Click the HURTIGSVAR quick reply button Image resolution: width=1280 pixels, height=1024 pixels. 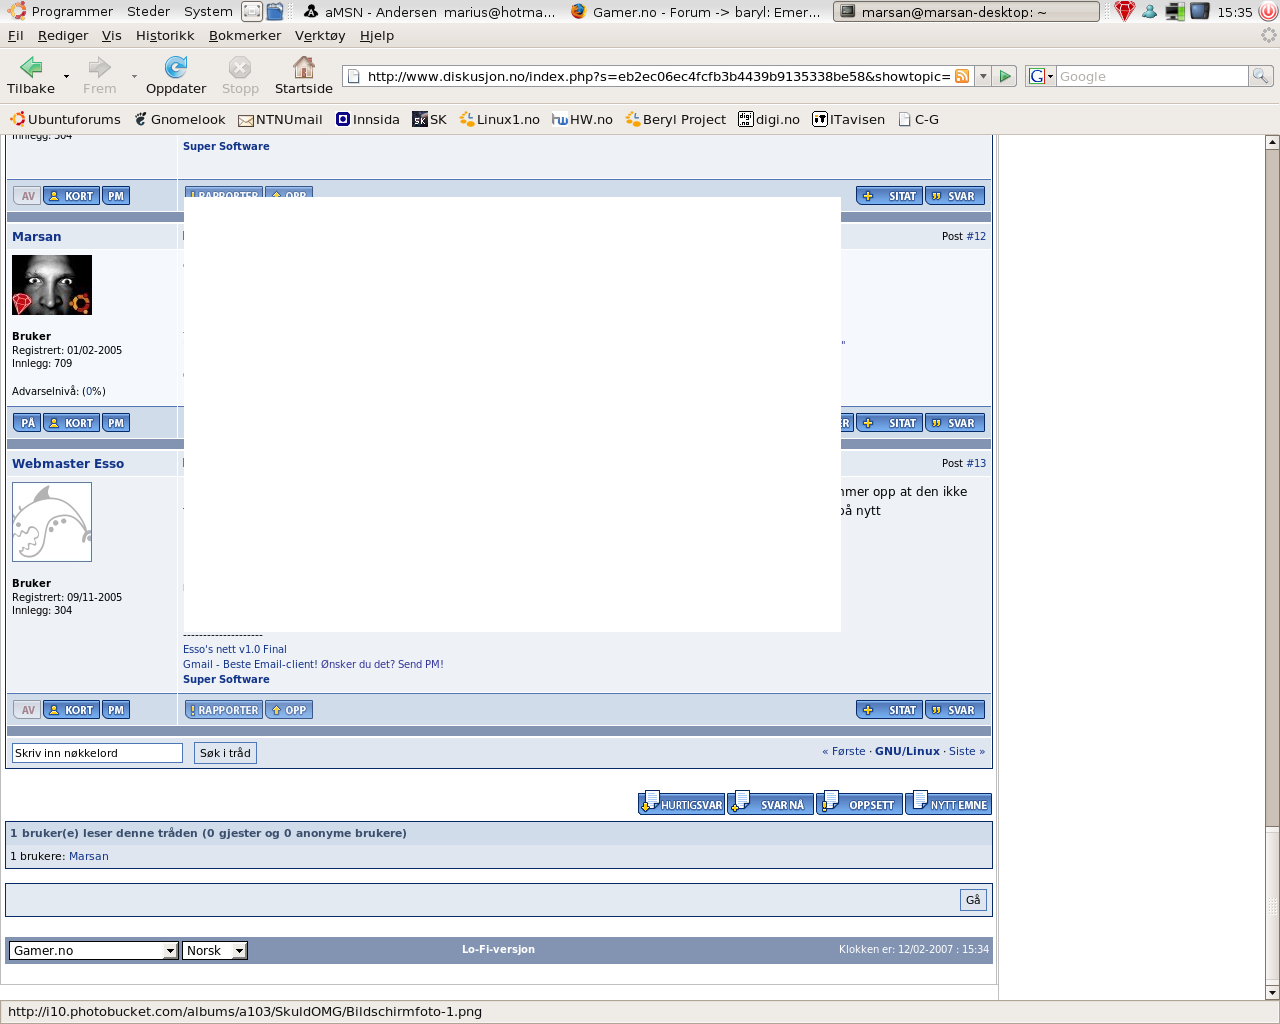(681, 803)
